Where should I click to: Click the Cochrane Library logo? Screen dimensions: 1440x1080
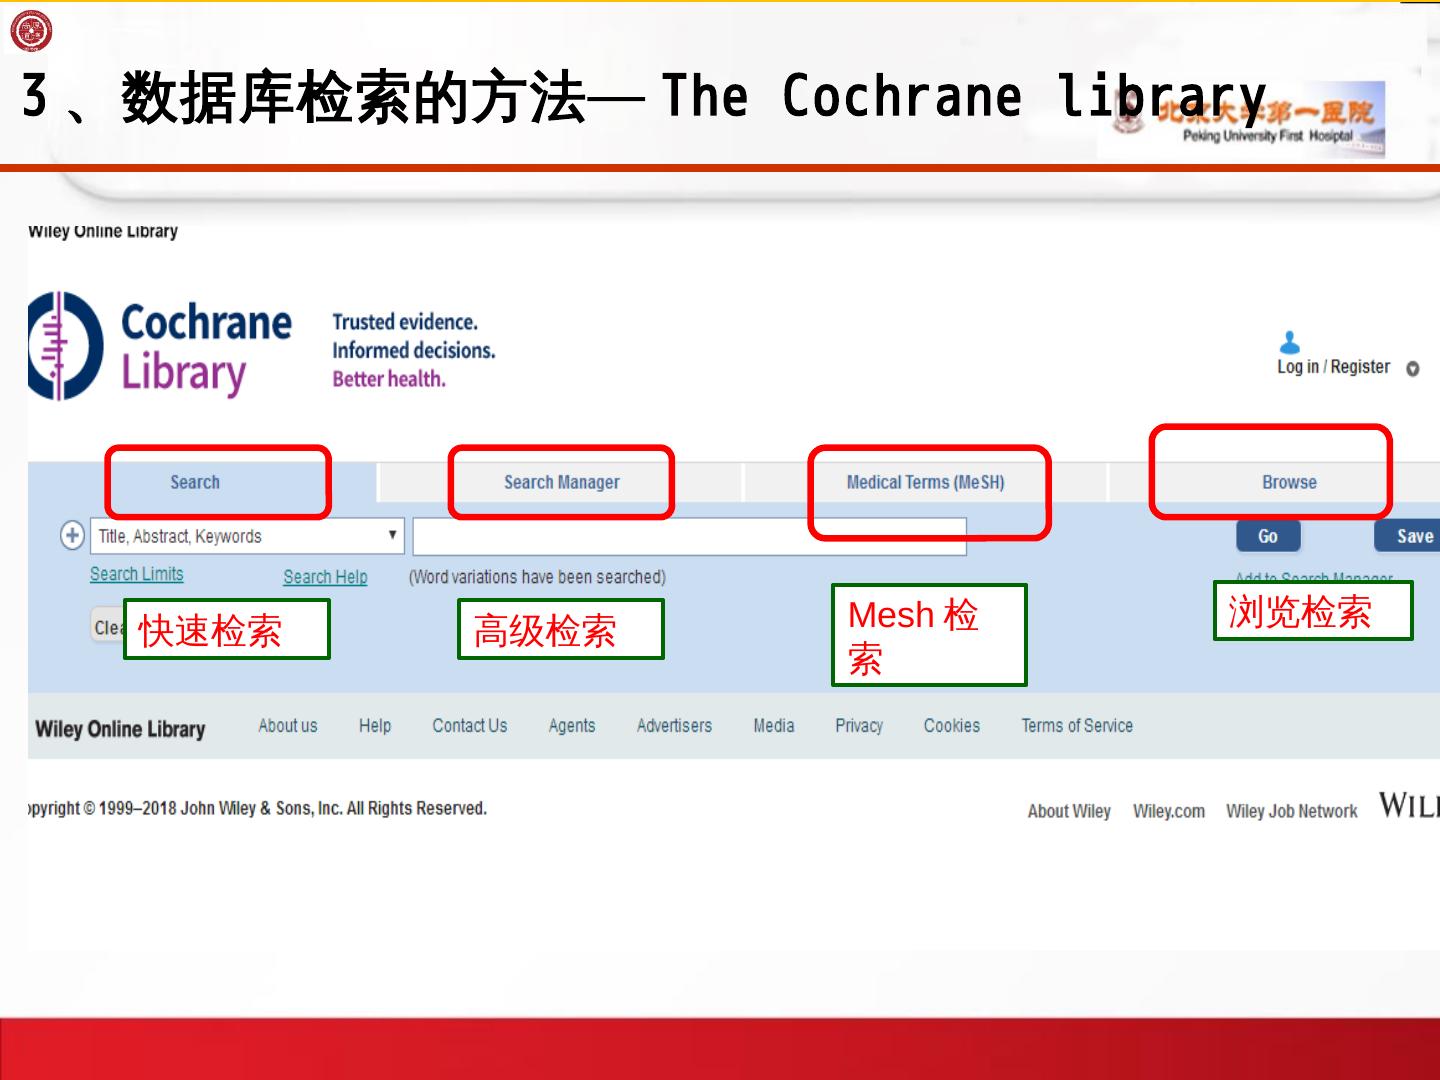pos(160,346)
